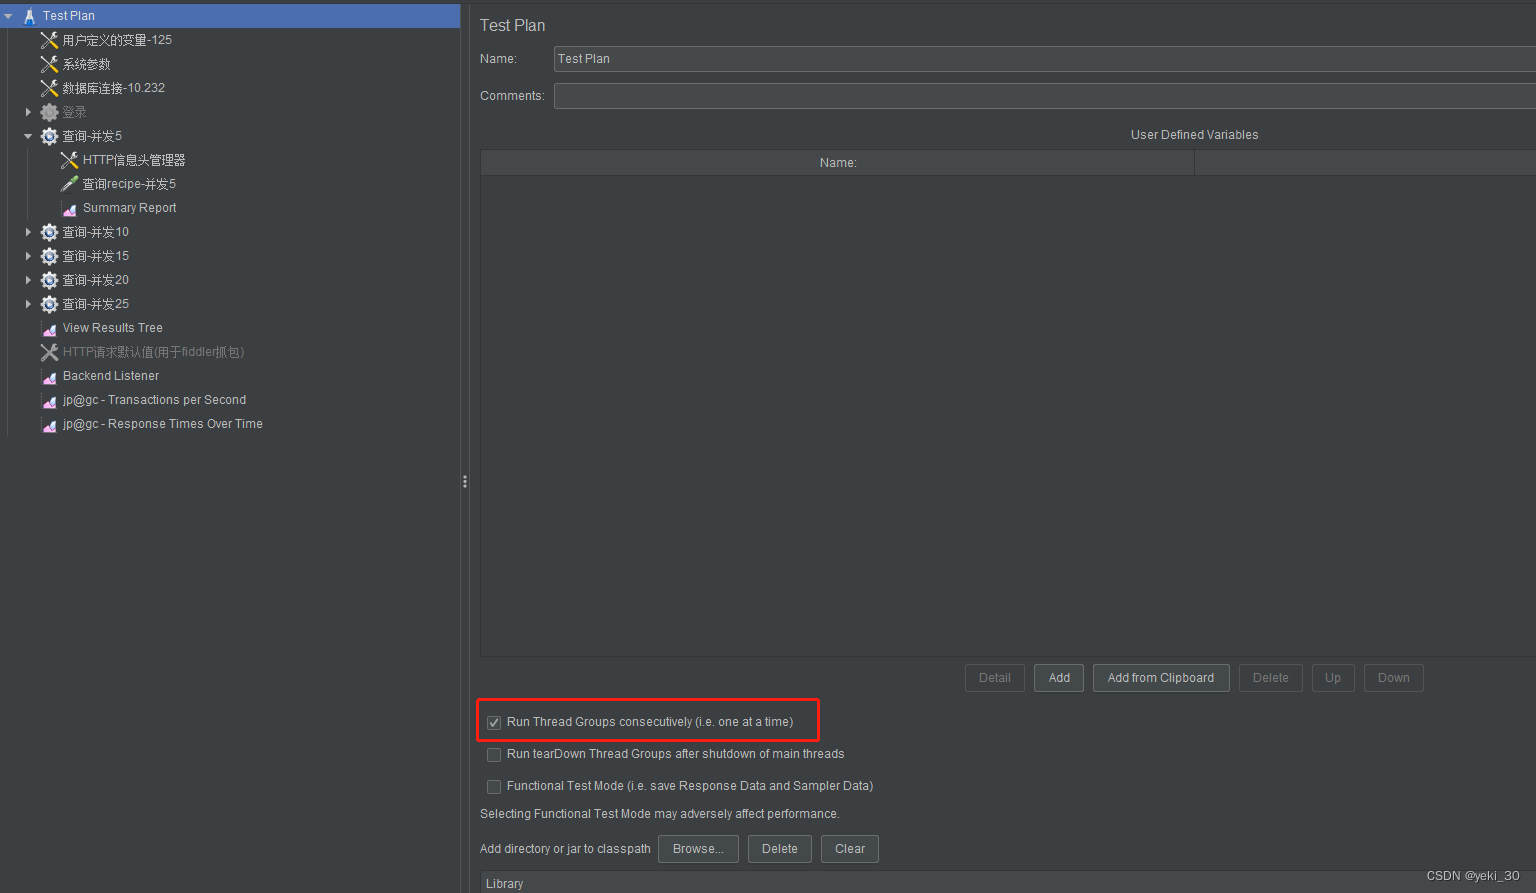1536x893 pixels.
Task: Click the HTTP信息头管理器 config icon
Action: pos(69,160)
